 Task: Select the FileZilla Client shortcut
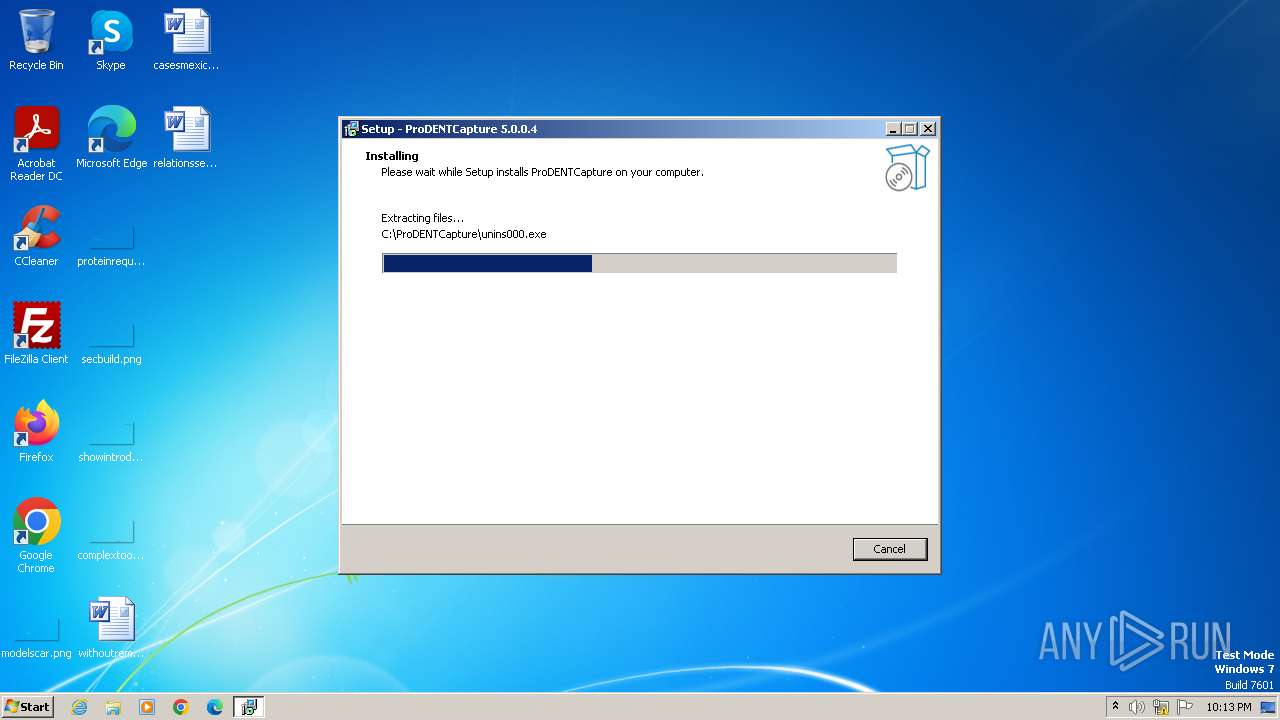(36, 334)
